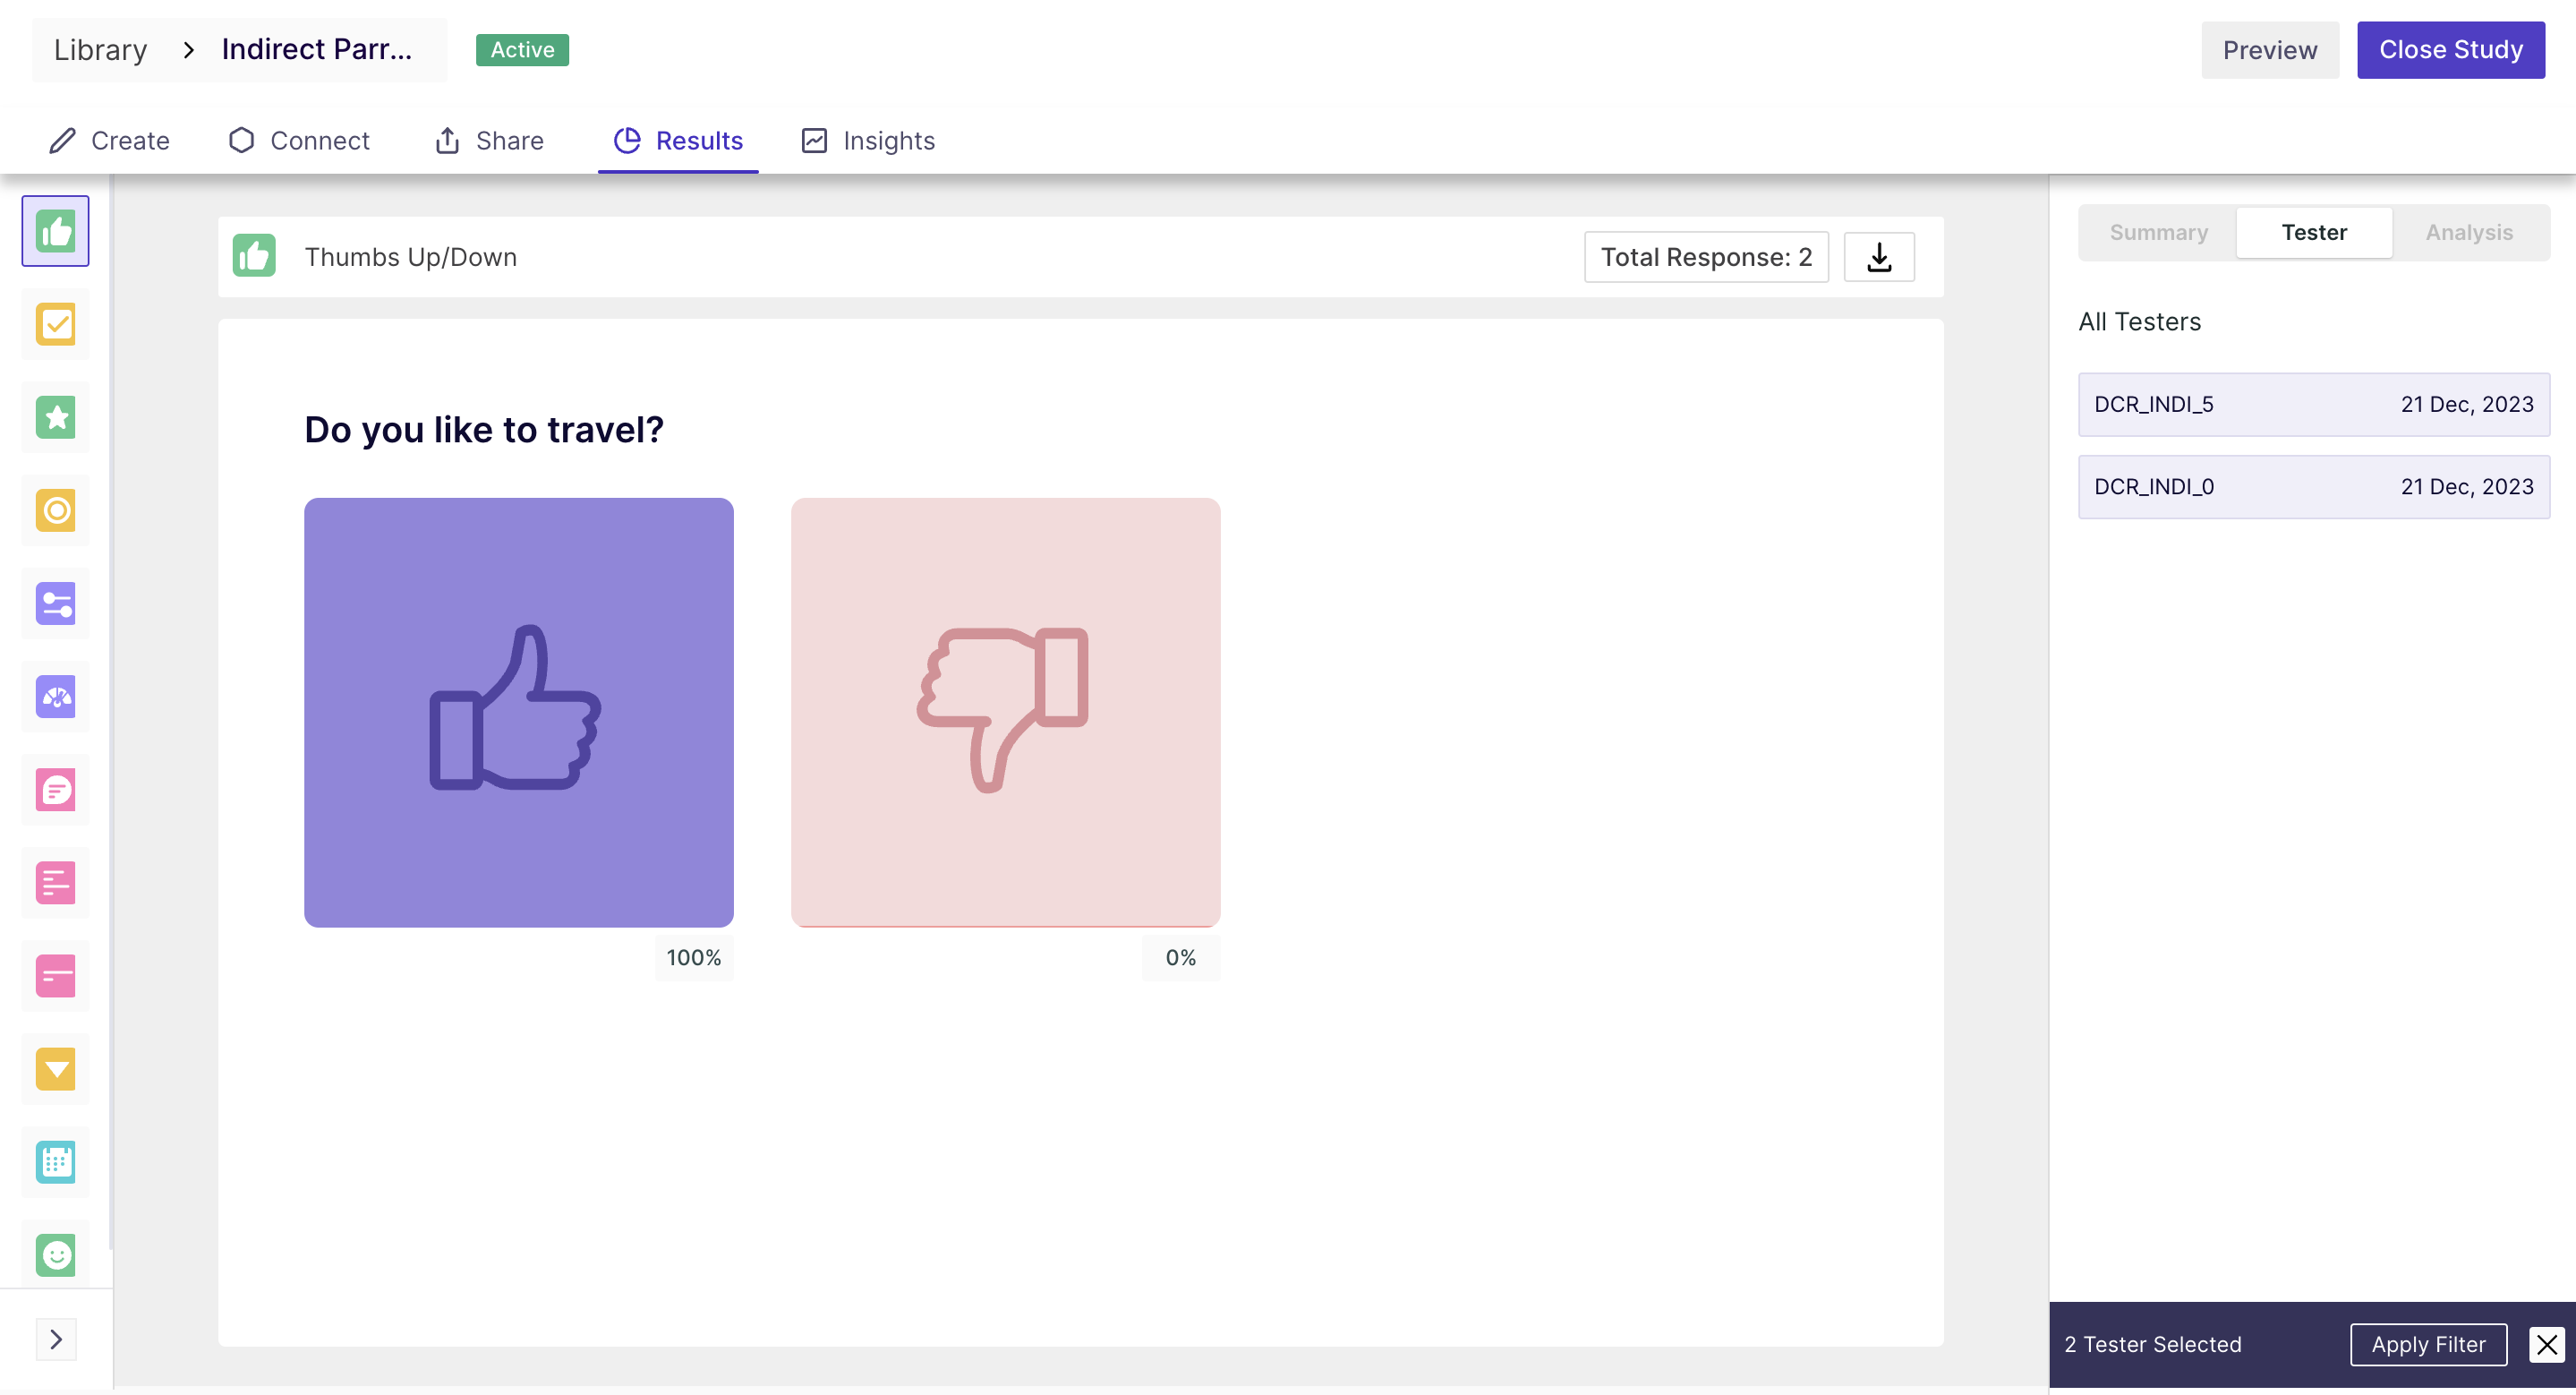Open the pink chat bubble question in sidebar

pyautogui.click(x=56, y=790)
